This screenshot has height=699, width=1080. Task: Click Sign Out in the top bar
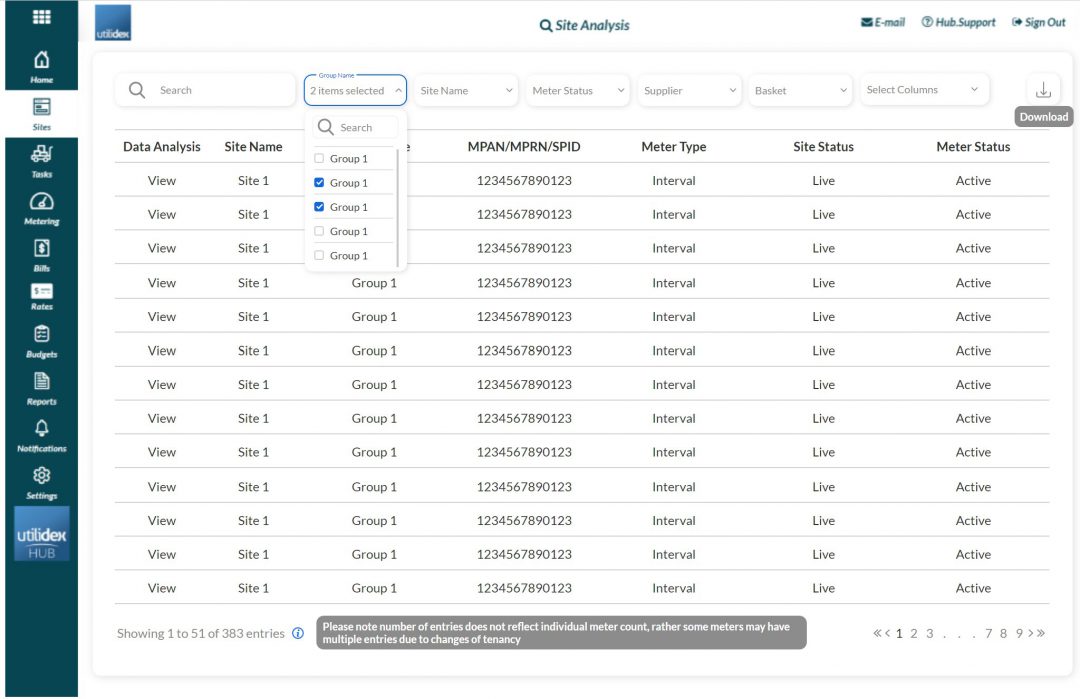click(1038, 22)
